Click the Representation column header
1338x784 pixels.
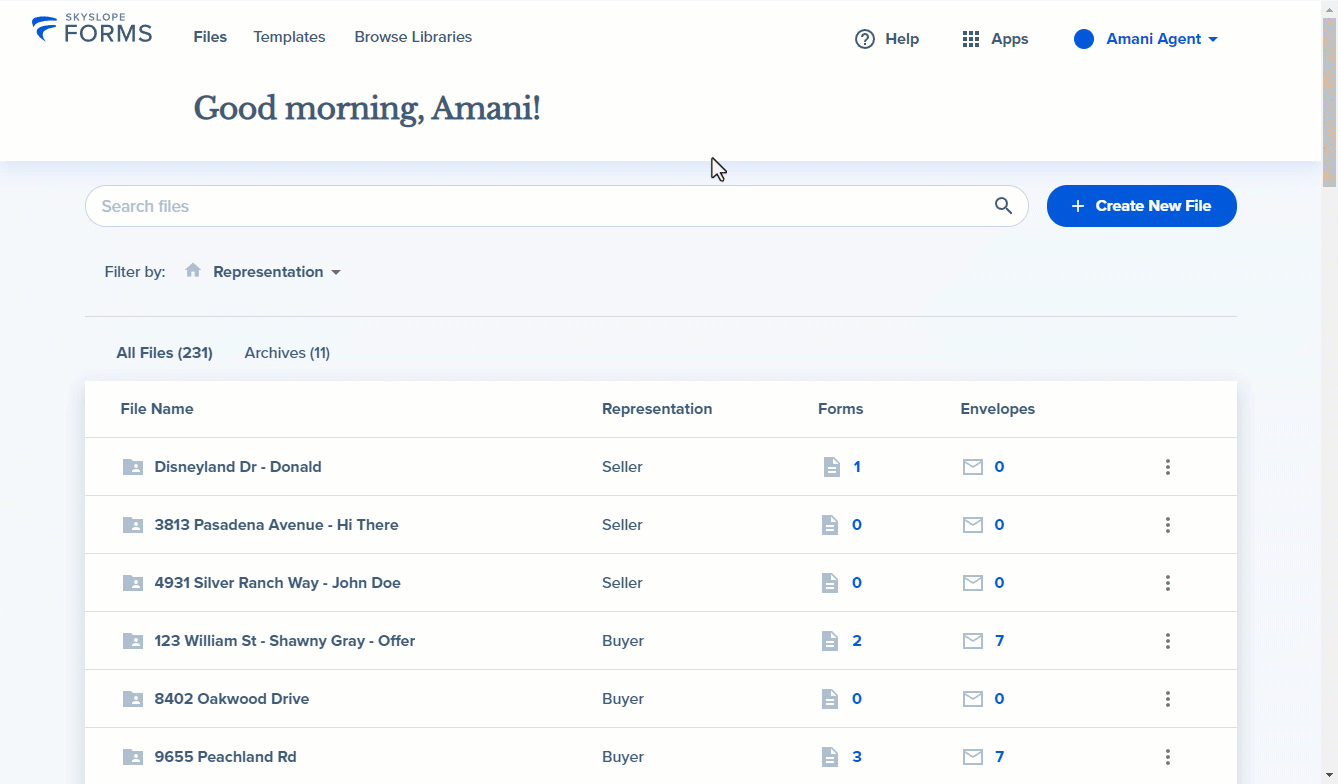657,409
